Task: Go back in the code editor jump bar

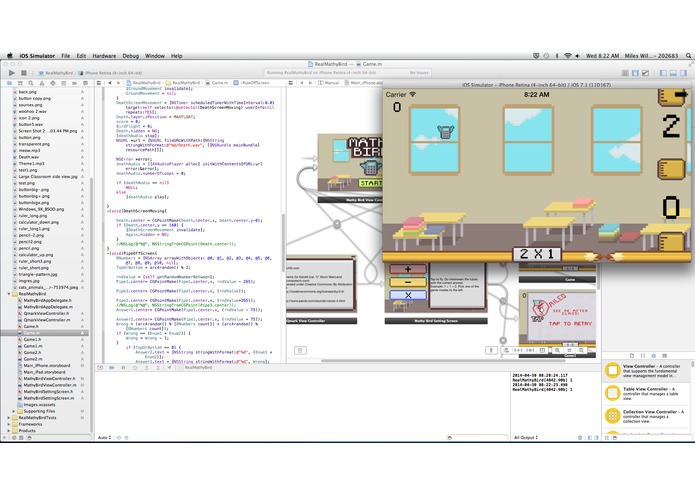Action: 110,83
